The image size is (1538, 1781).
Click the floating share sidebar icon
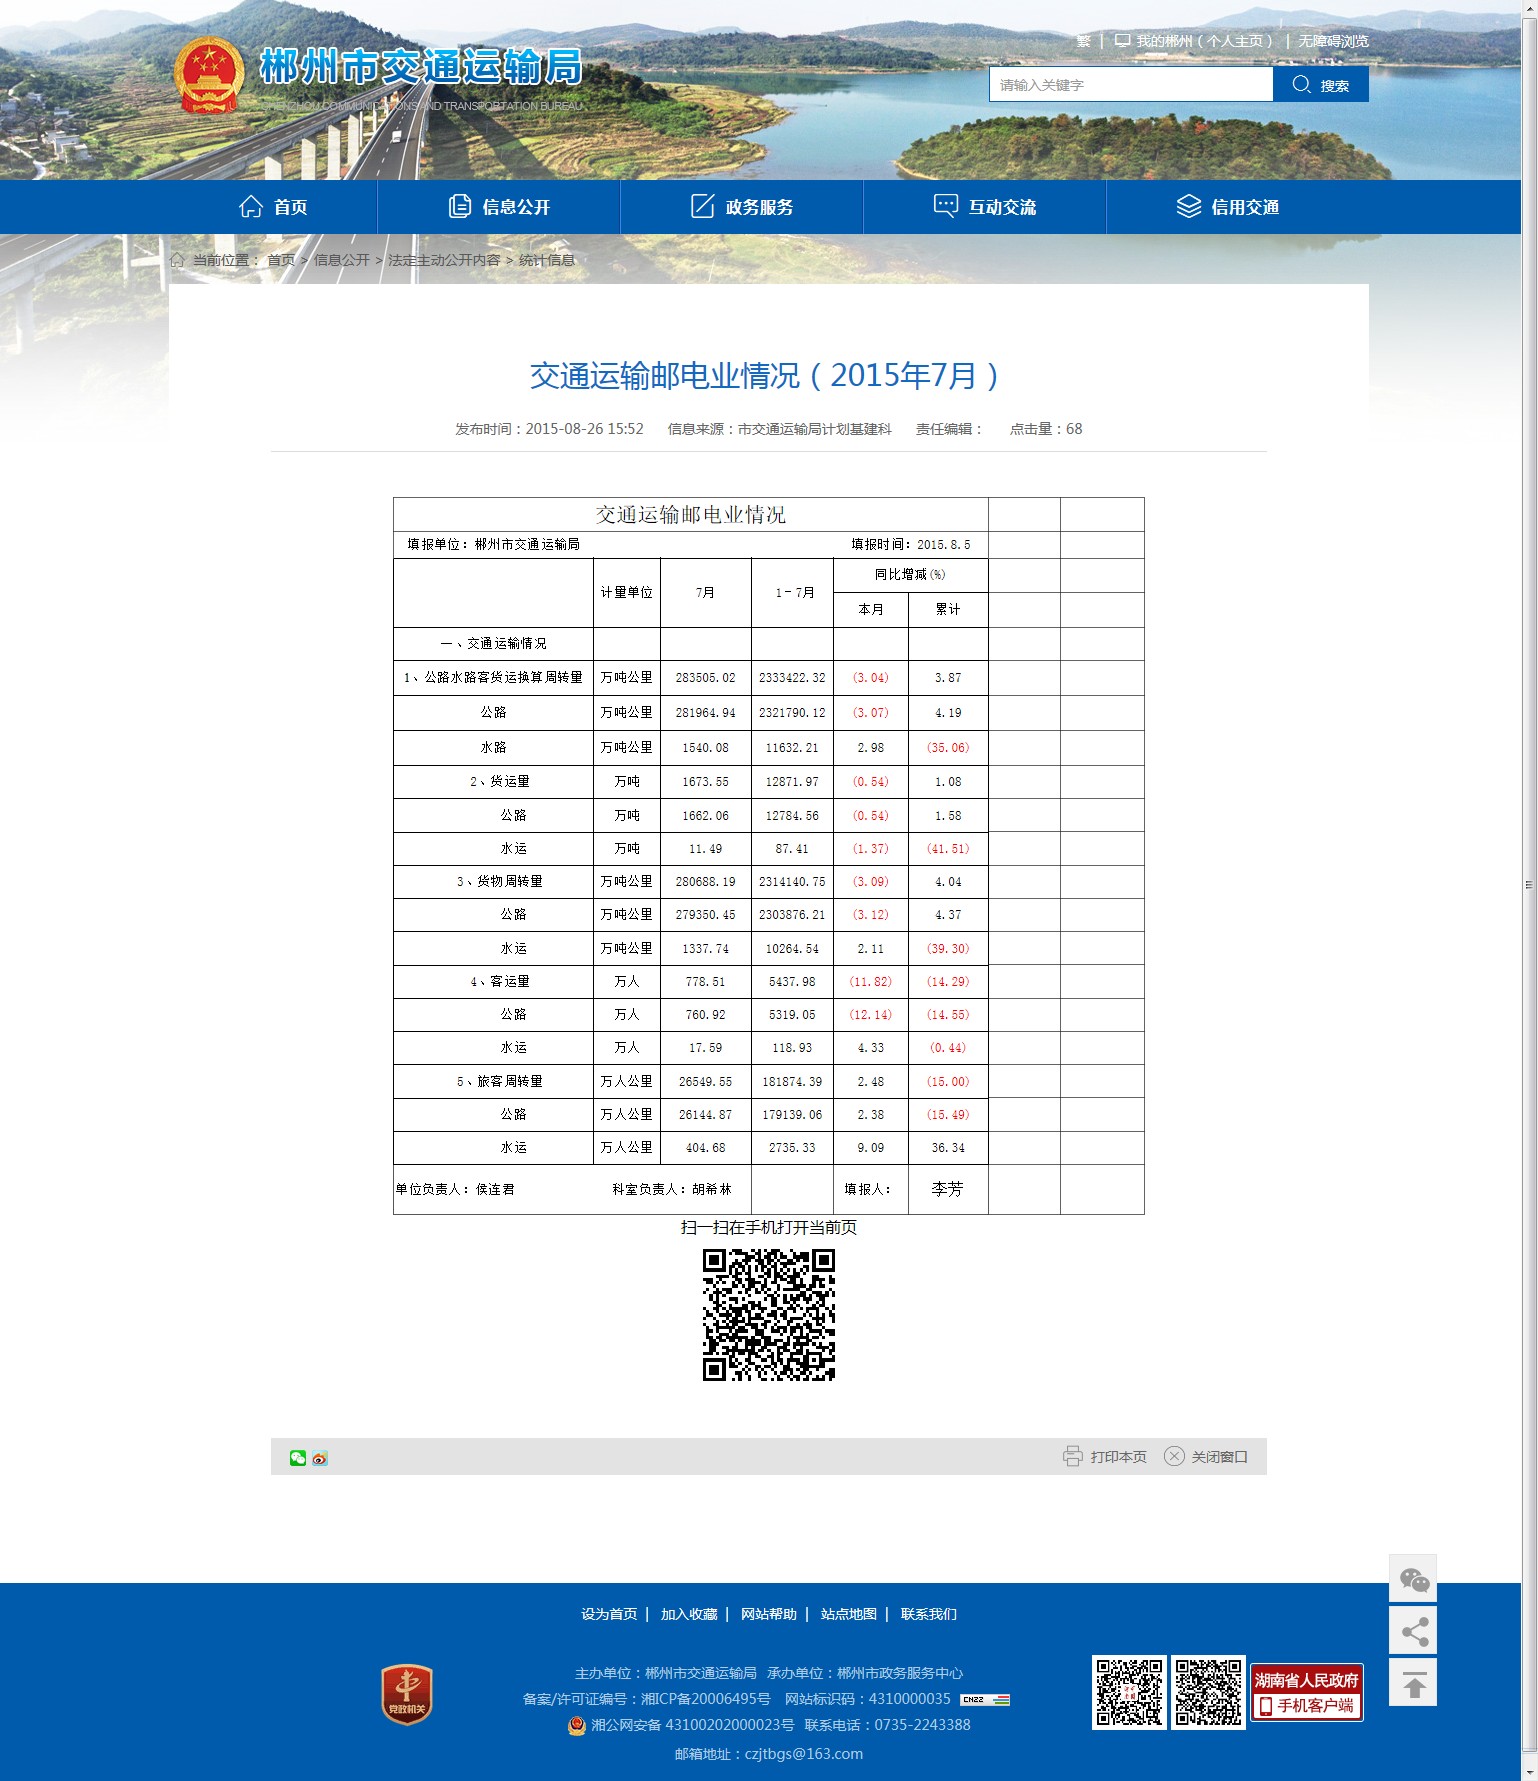[1413, 1633]
